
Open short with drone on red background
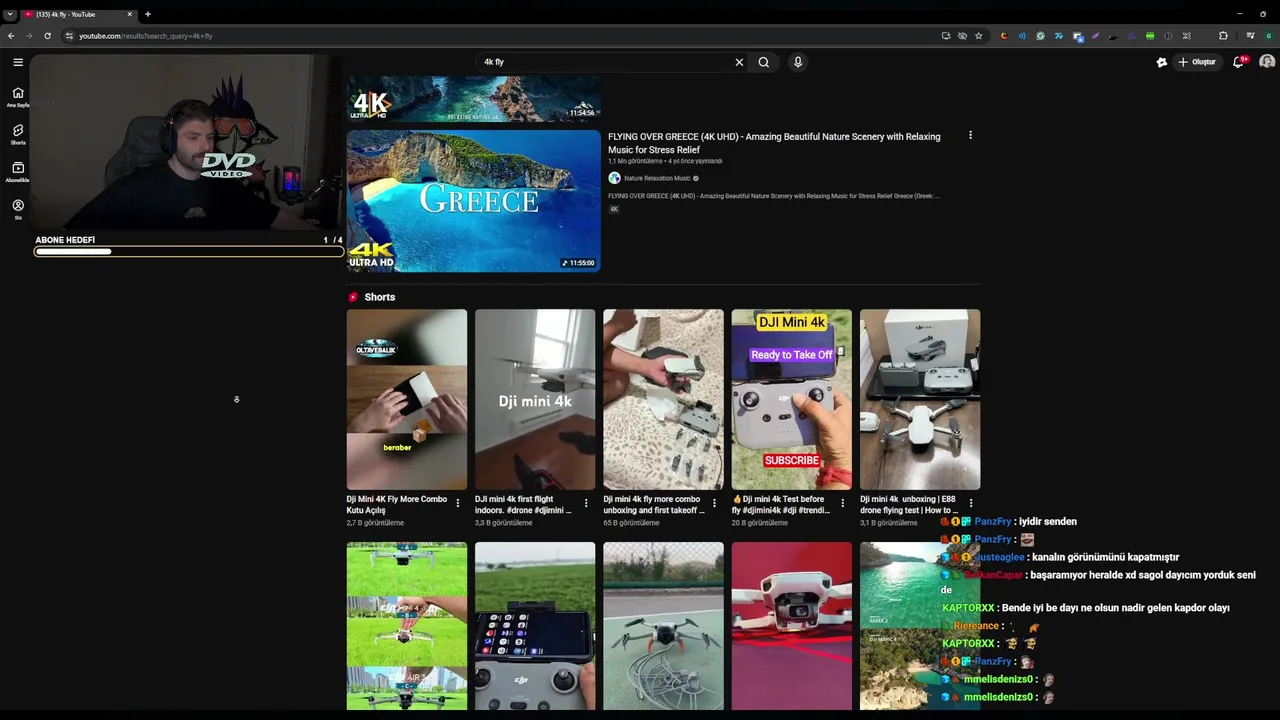[792, 626]
